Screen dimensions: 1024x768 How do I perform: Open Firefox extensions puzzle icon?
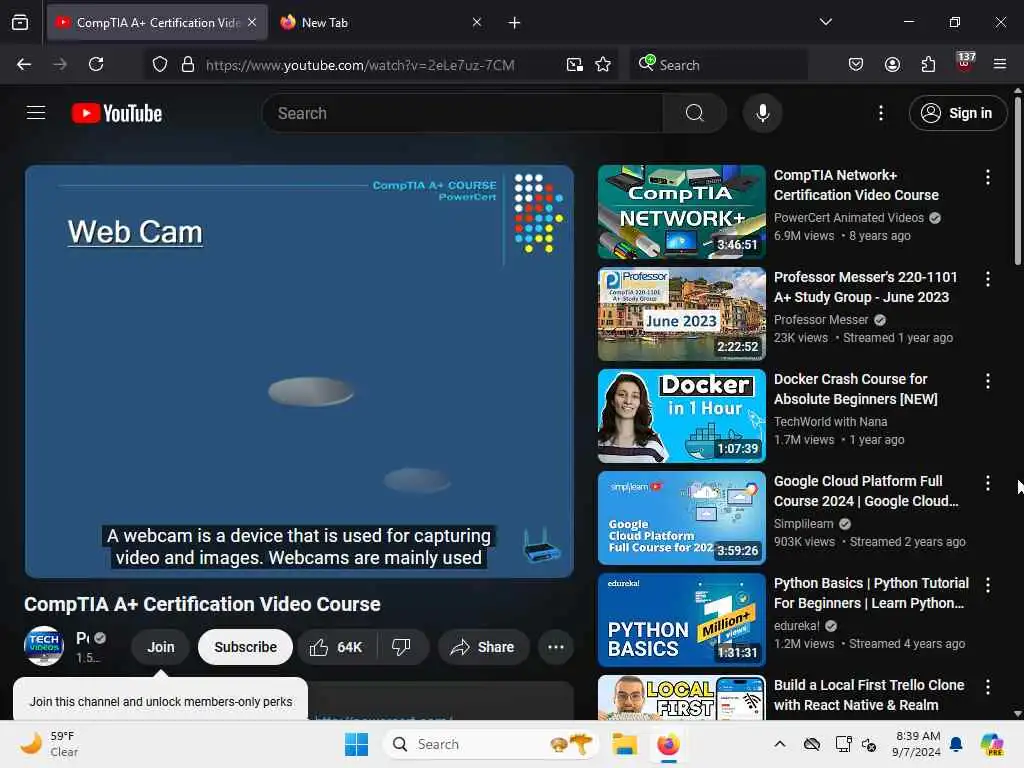tap(928, 64)
